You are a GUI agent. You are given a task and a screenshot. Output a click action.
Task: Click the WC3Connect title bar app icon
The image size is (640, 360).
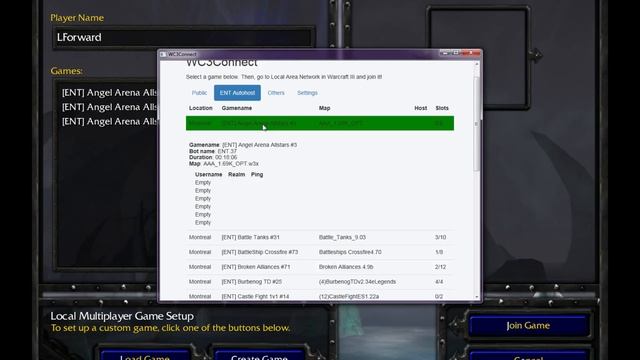[163, 54]
